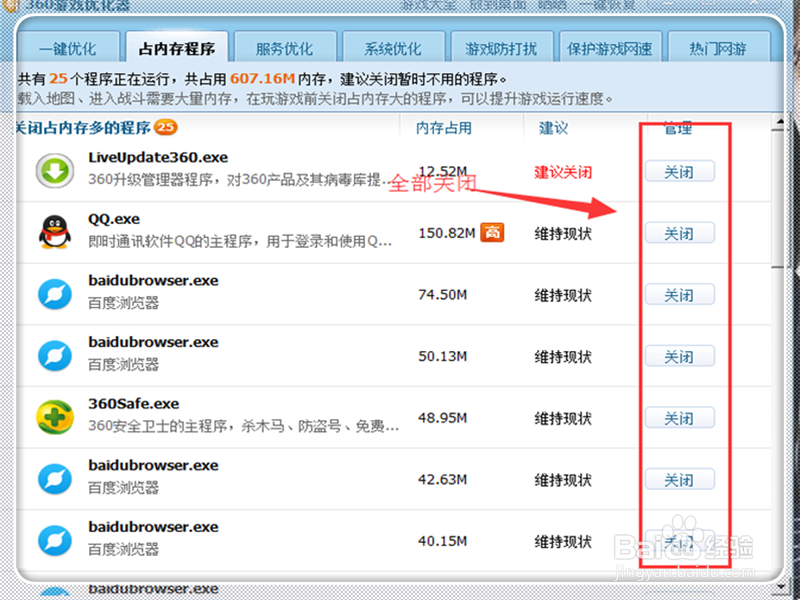Click 维持现状 in the 360Safe.exe row
This screenshot has width=800, height=600.
tap(563, 418)
